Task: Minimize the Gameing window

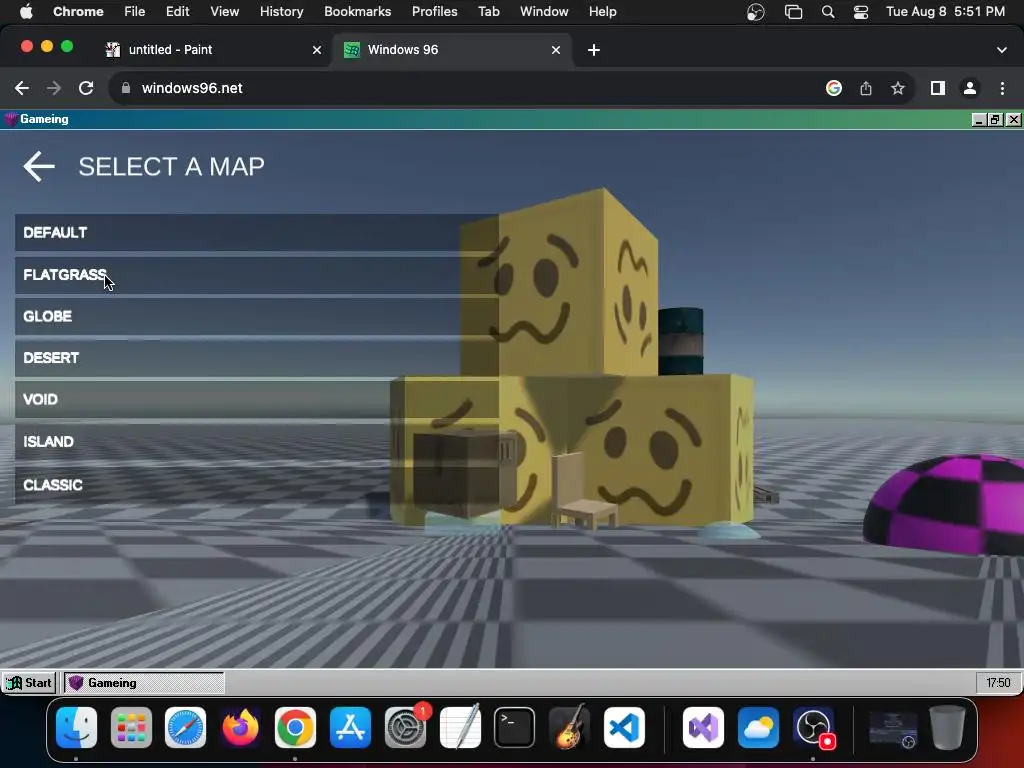Action: 978,120
